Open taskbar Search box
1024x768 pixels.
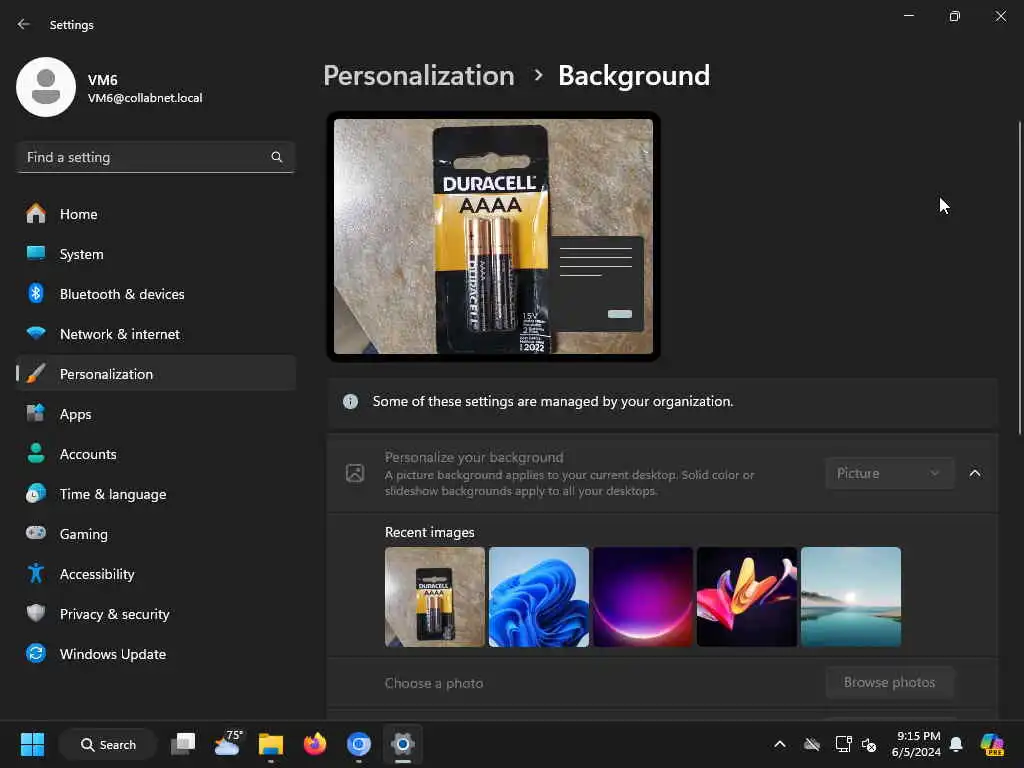(x=108, y=744)
